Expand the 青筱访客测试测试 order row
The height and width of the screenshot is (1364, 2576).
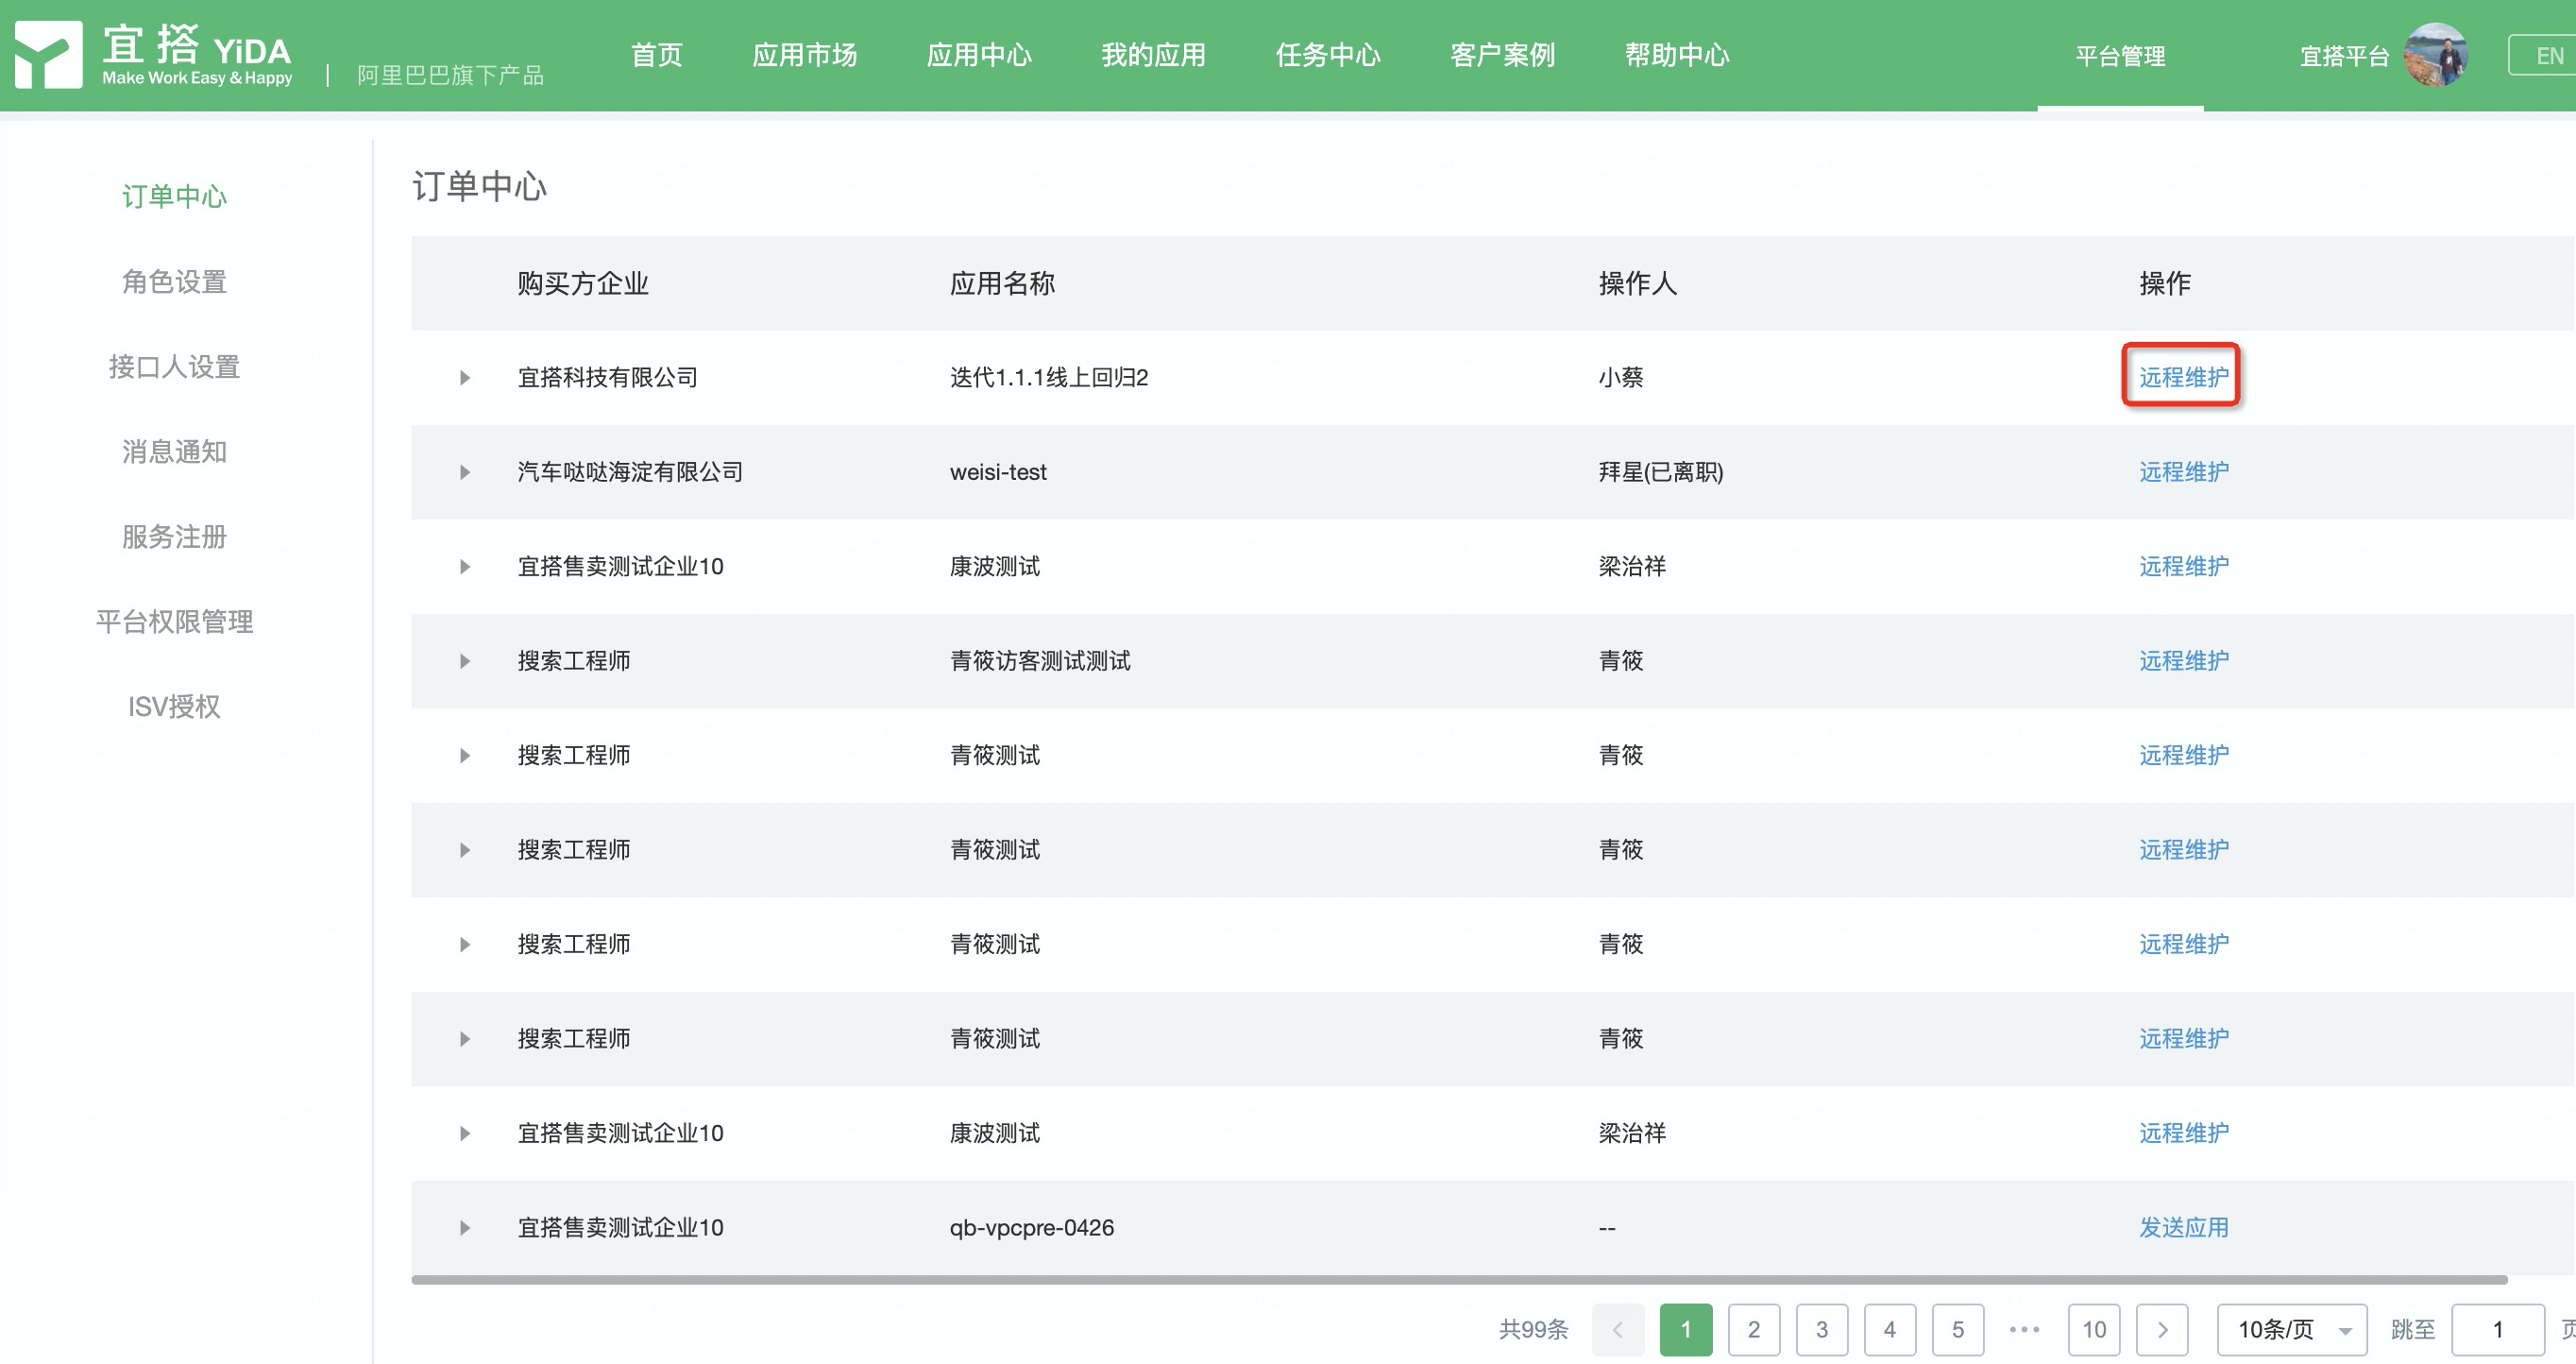click(x=465, y=661)
